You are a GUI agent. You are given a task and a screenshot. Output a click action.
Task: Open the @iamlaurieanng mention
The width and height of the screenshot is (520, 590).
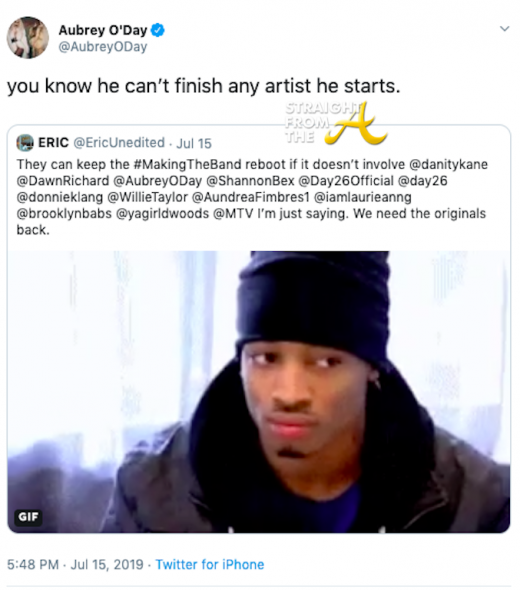(363, 197)
